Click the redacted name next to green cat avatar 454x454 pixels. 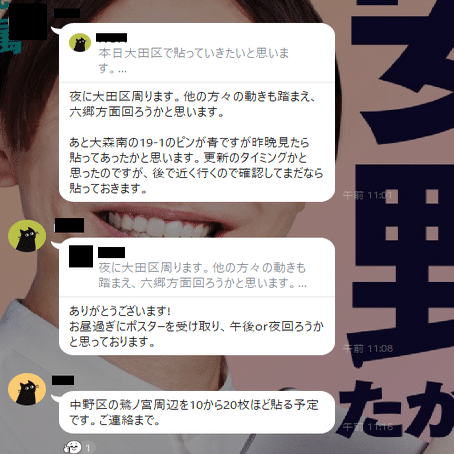coord(69,225)
